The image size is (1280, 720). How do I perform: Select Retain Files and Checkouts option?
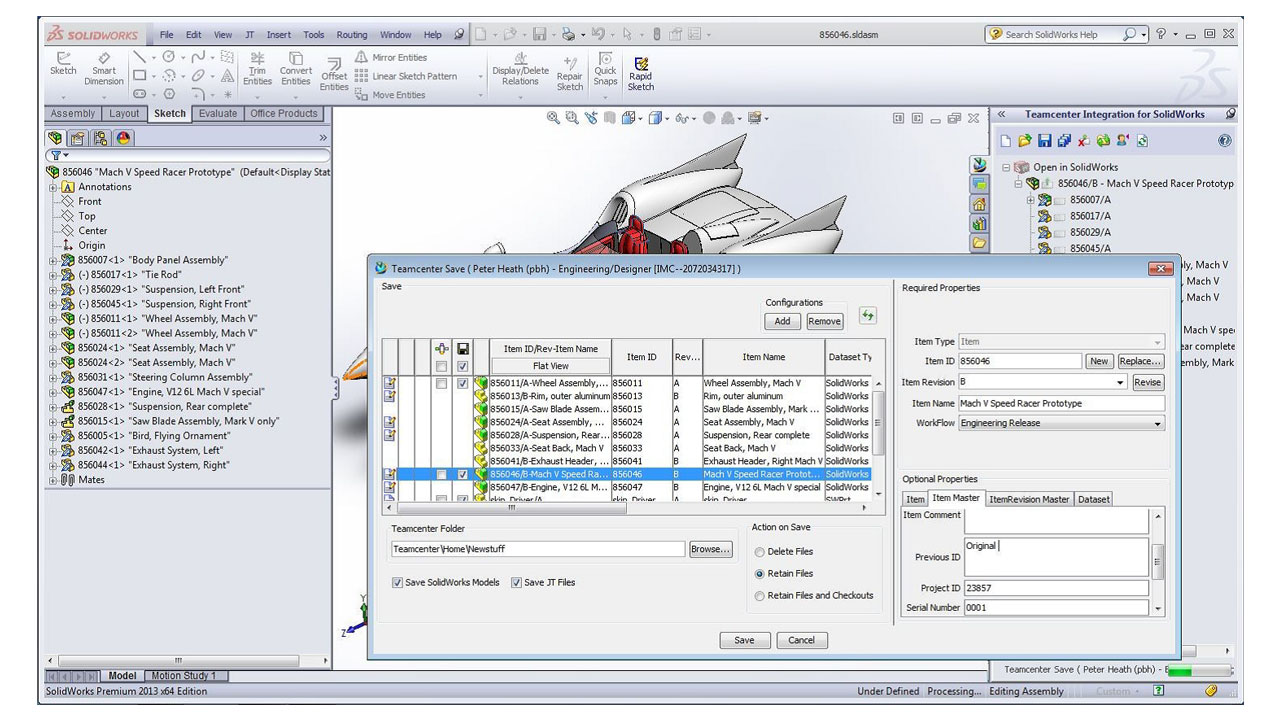point(760,595)
